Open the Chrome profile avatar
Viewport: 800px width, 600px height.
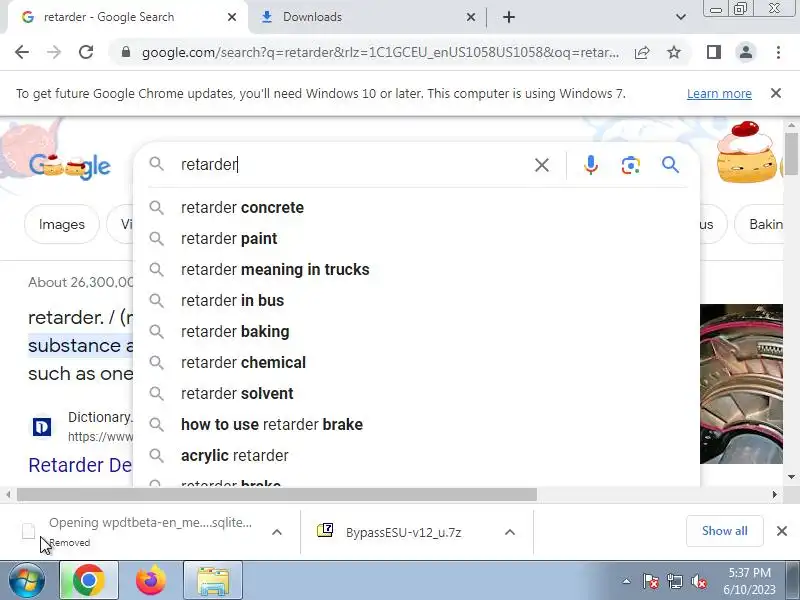coord(746,52)
